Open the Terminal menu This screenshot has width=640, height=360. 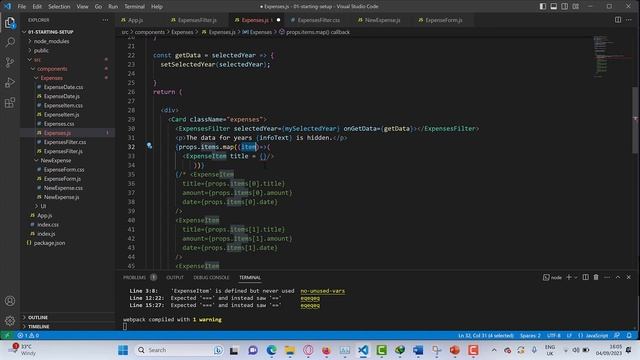(x=134, y=7)
